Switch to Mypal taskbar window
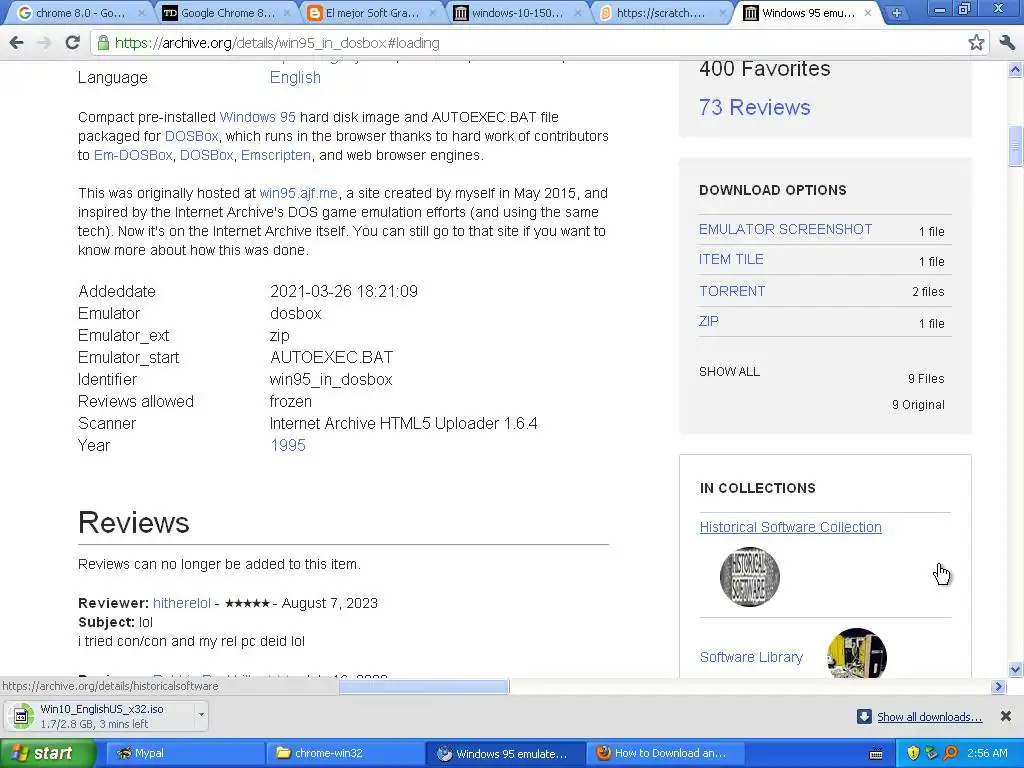Viewport: 1024px width, 768px height. point(183,753)
